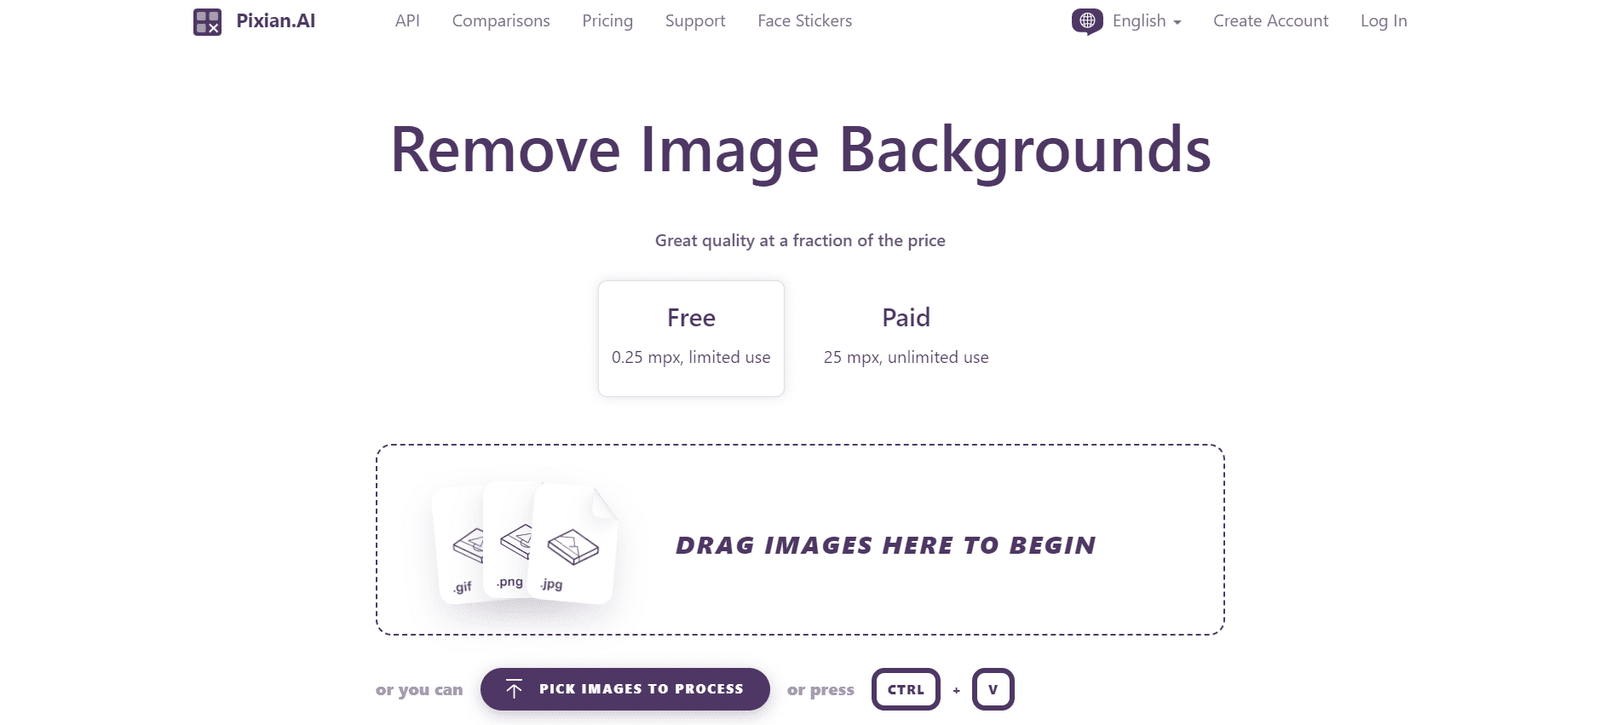Image resolution: width=1600 pixels, height=725 pixels.
Task: Visit the Support page
Action: (x=695, y=21)
